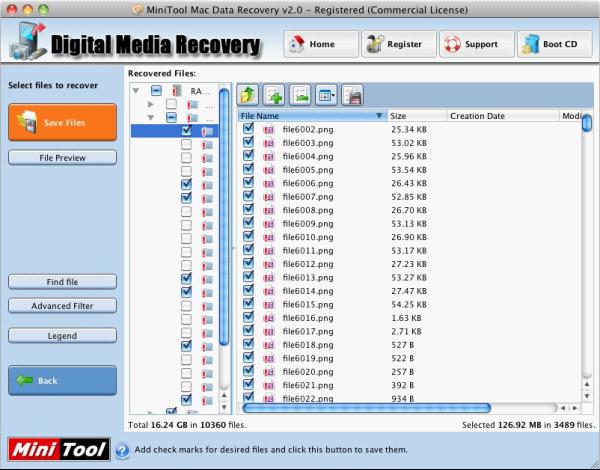Toggle checkbox of the highlighted tree folder
Viewport: 600px width, 470px height.
[x=186, y=131]
